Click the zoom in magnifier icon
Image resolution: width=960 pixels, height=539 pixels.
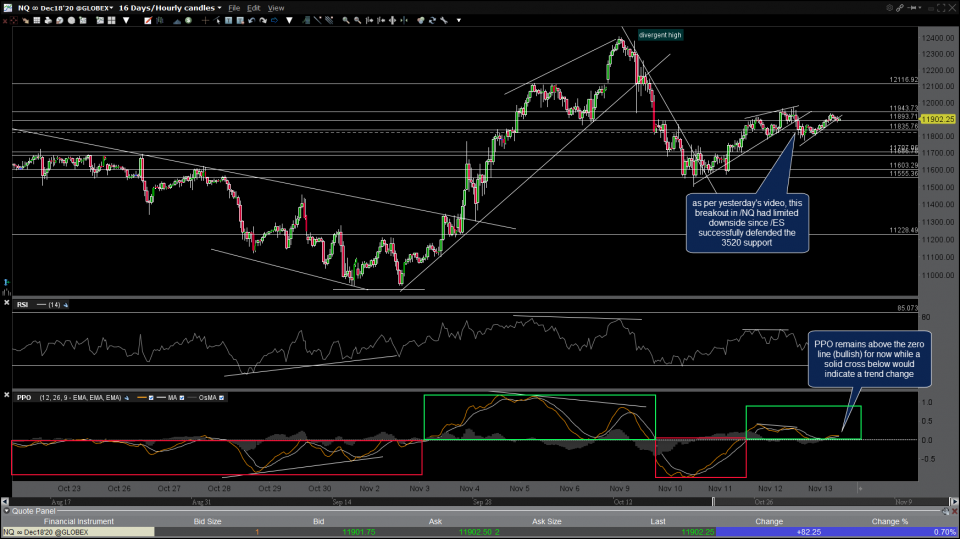pyautogui.click(x=346, y=20)
